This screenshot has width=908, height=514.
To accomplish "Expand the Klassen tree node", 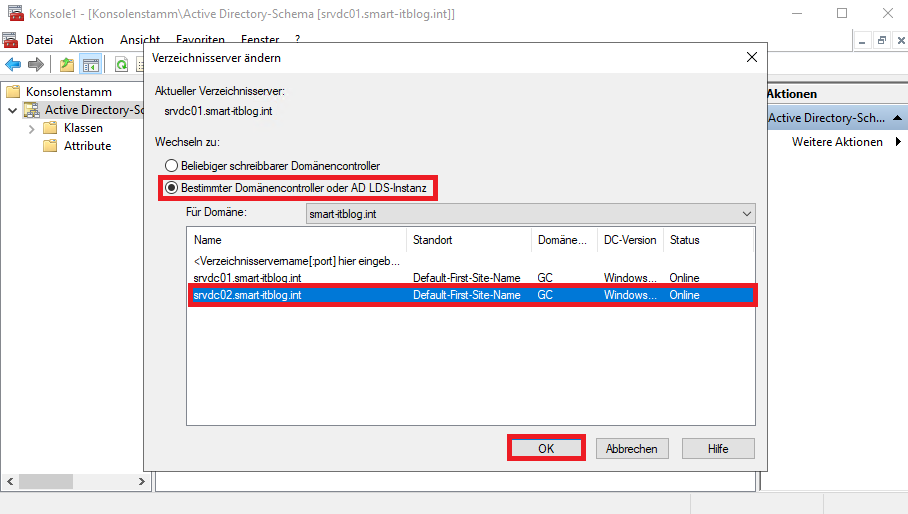I will click(x=32, y=128).
